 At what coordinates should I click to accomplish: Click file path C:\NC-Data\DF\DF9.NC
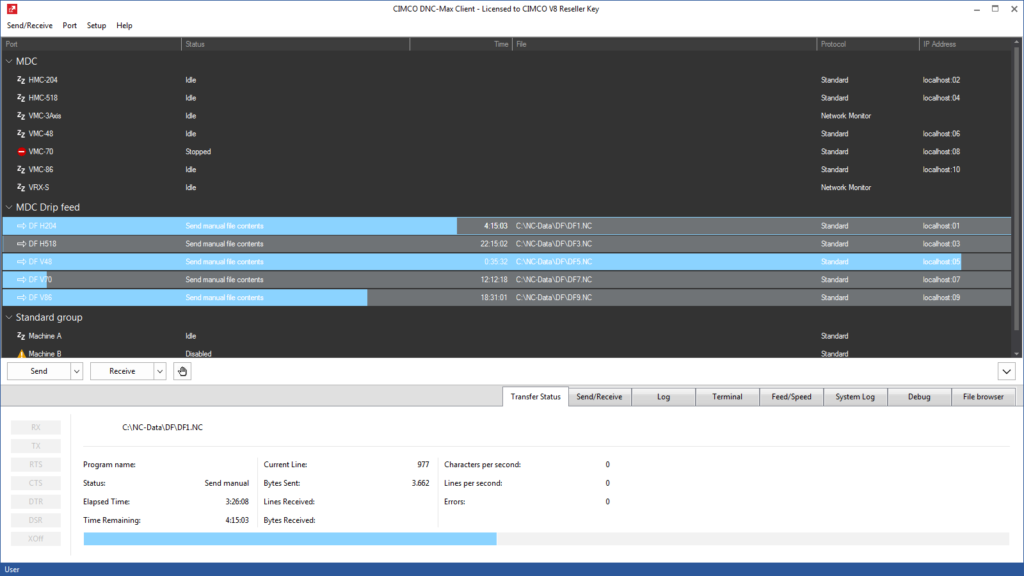pos(554,297)
